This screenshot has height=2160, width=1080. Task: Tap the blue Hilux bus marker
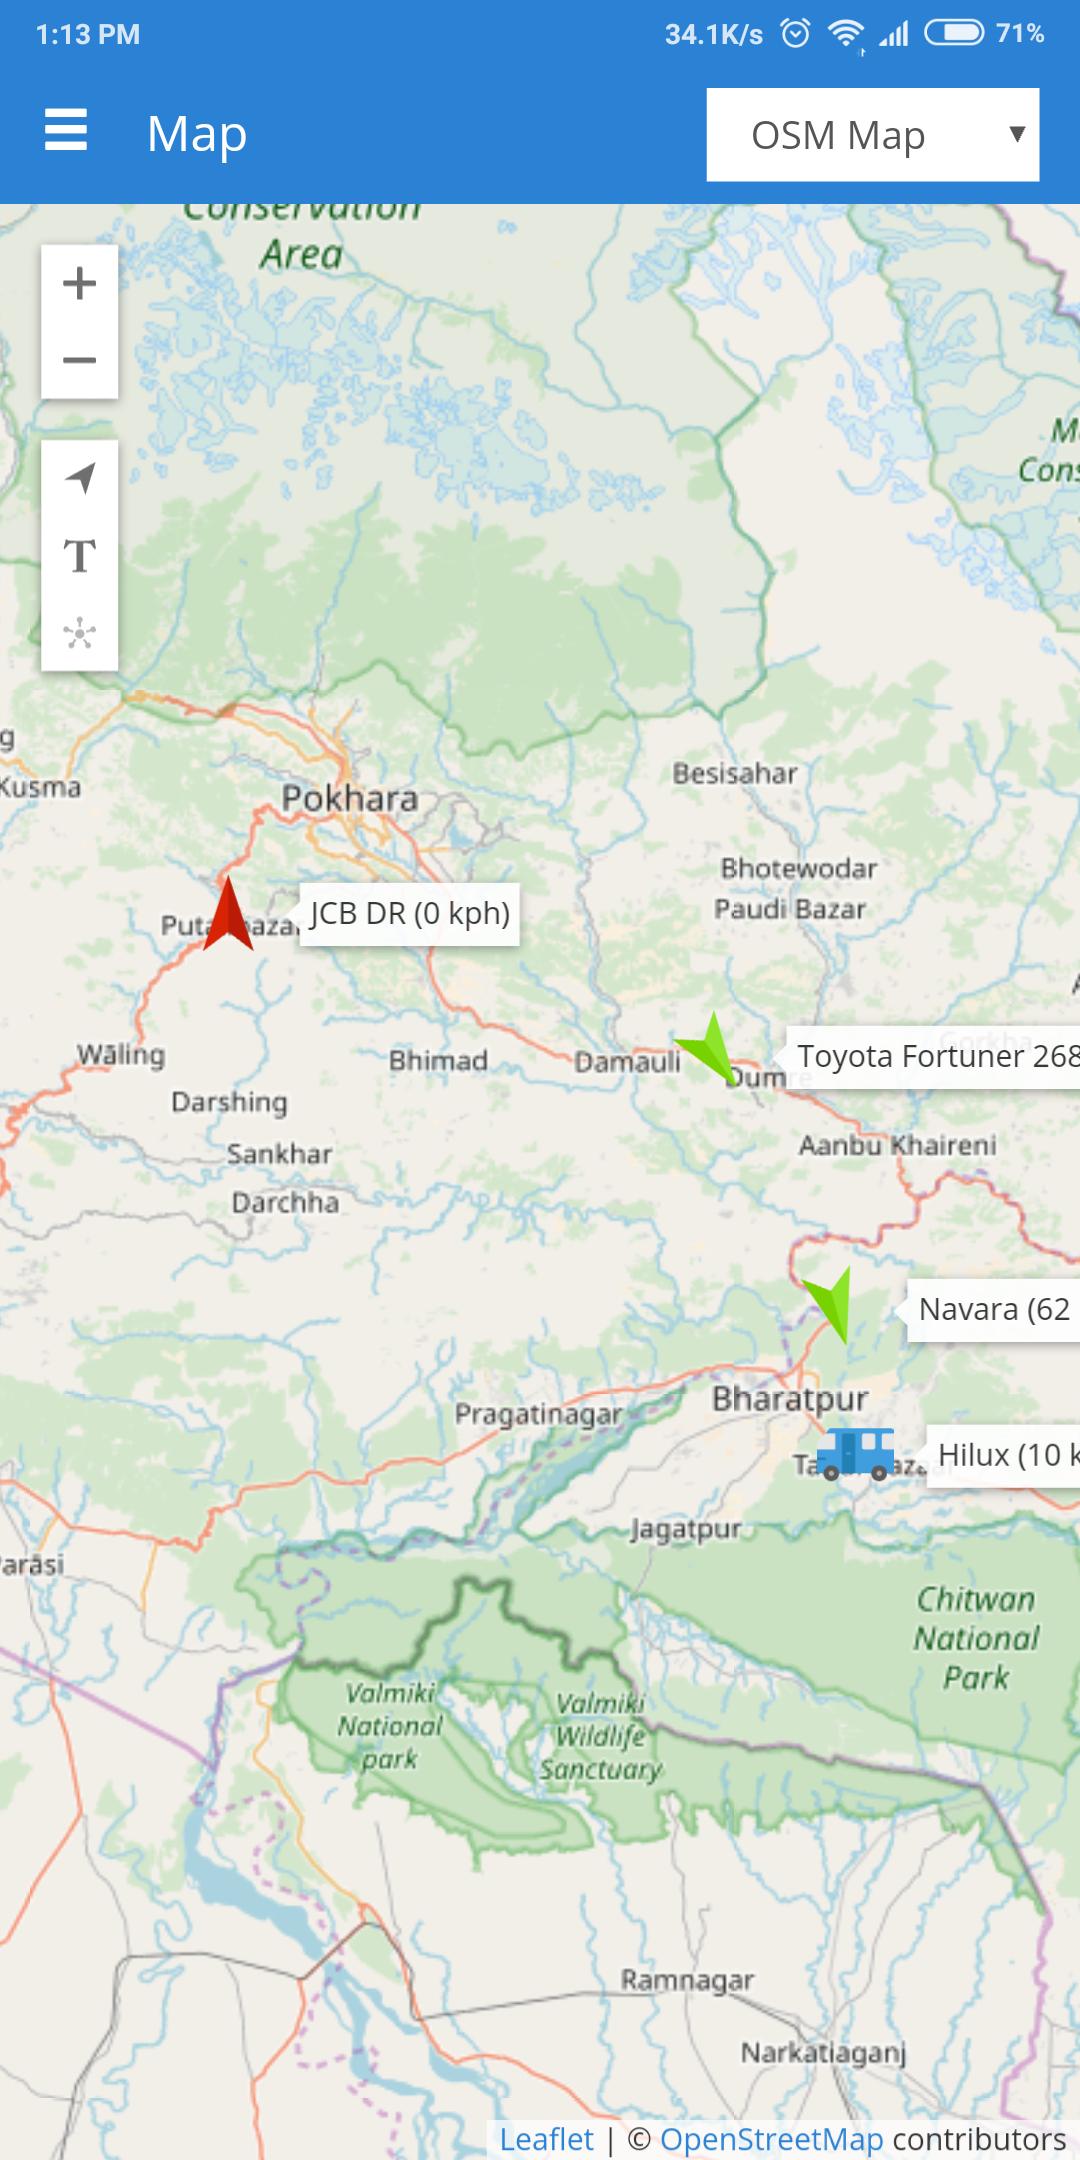(x=856, y=1453)
